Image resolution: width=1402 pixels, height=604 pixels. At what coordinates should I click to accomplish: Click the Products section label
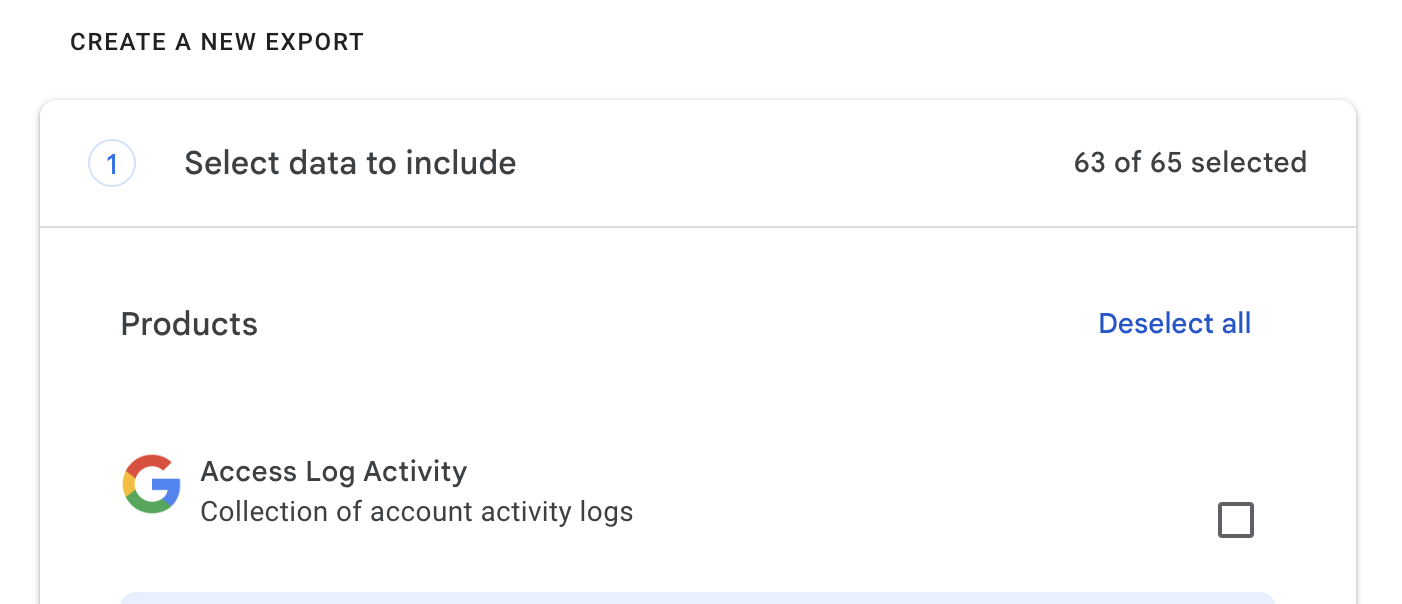click(189, 323)
